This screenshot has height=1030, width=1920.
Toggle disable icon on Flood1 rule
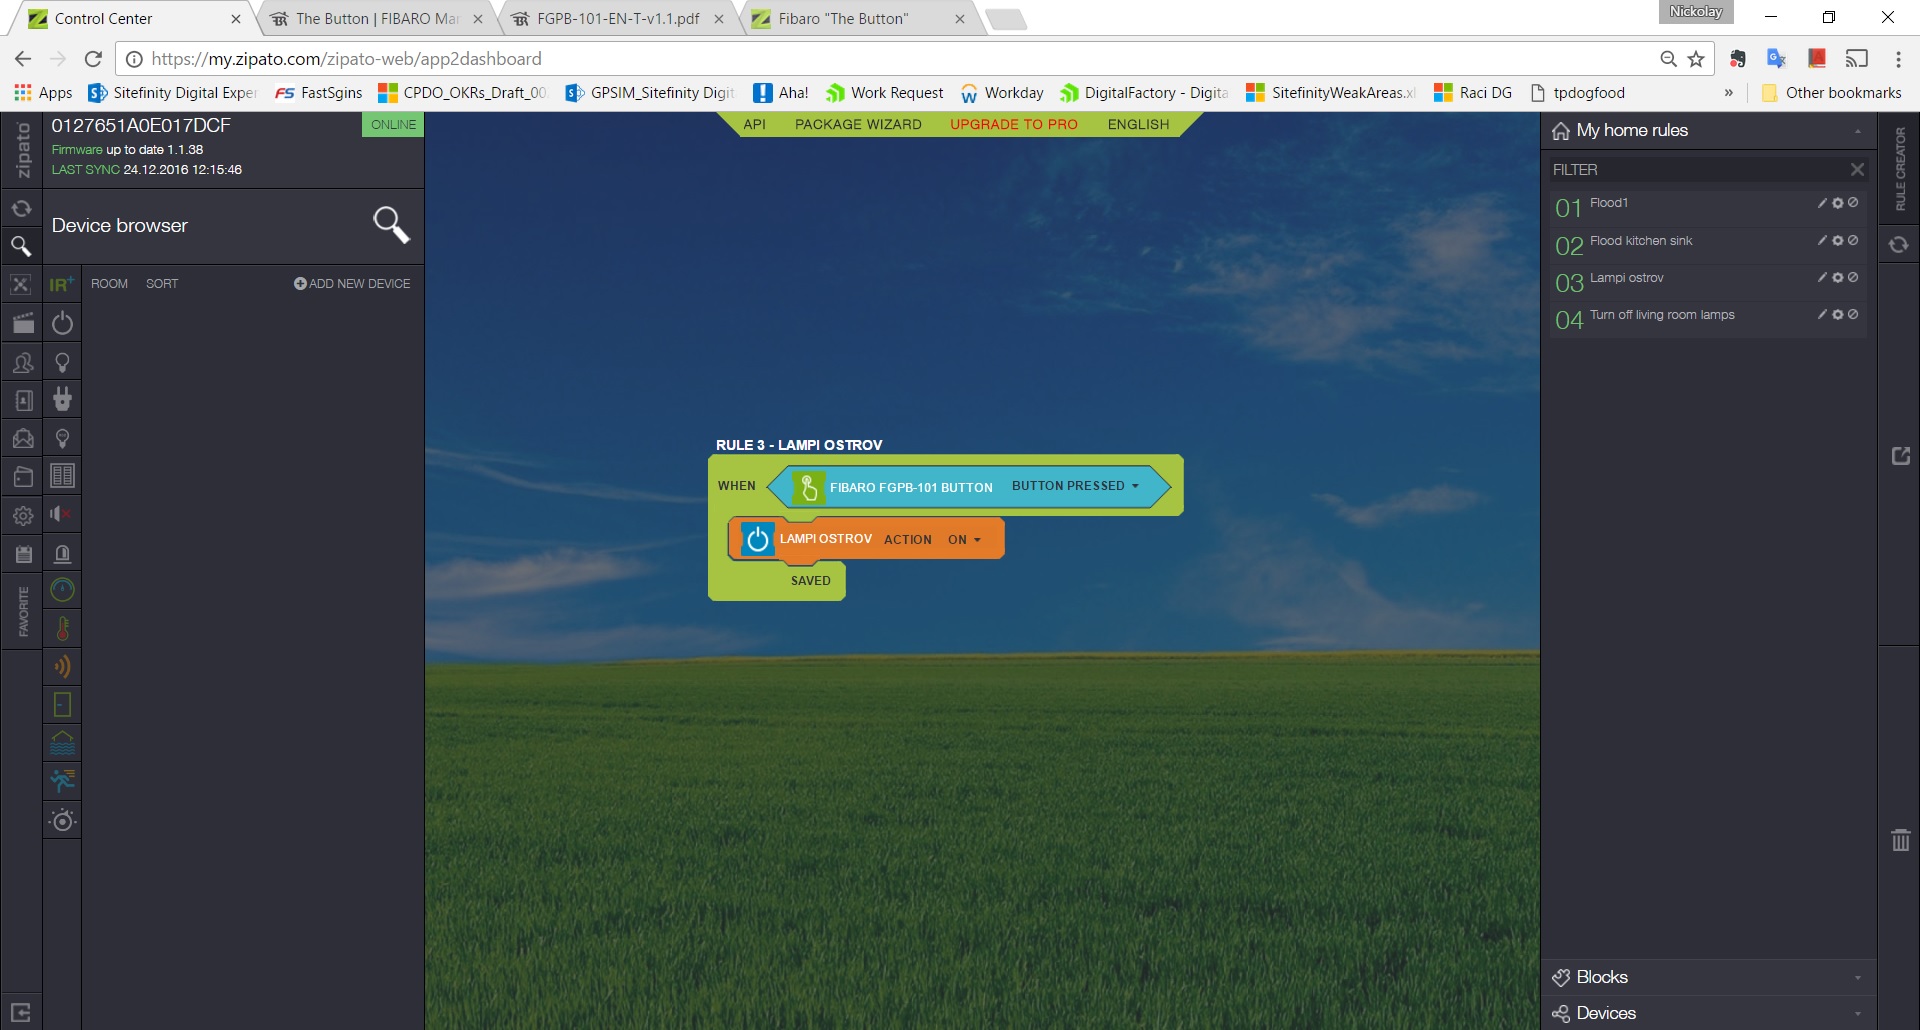pyautogui.click(x=1853, y=203)
